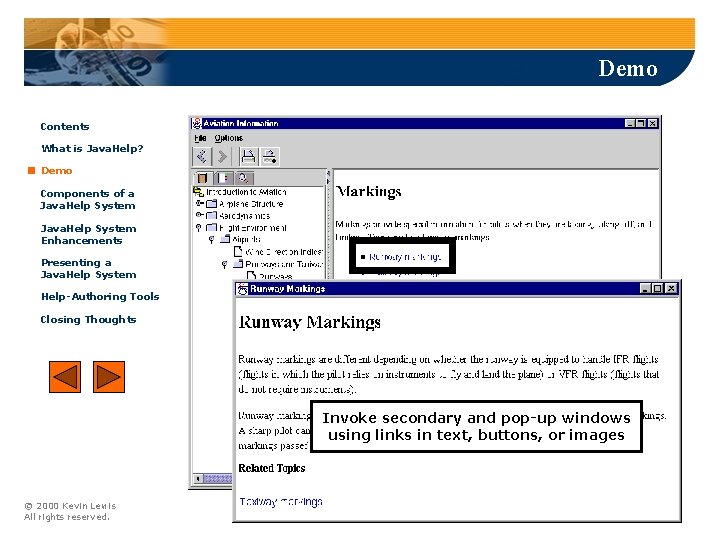The image size is (720, 540).
Task: Switch to the Search navigator tab
Action: point(244,178)
